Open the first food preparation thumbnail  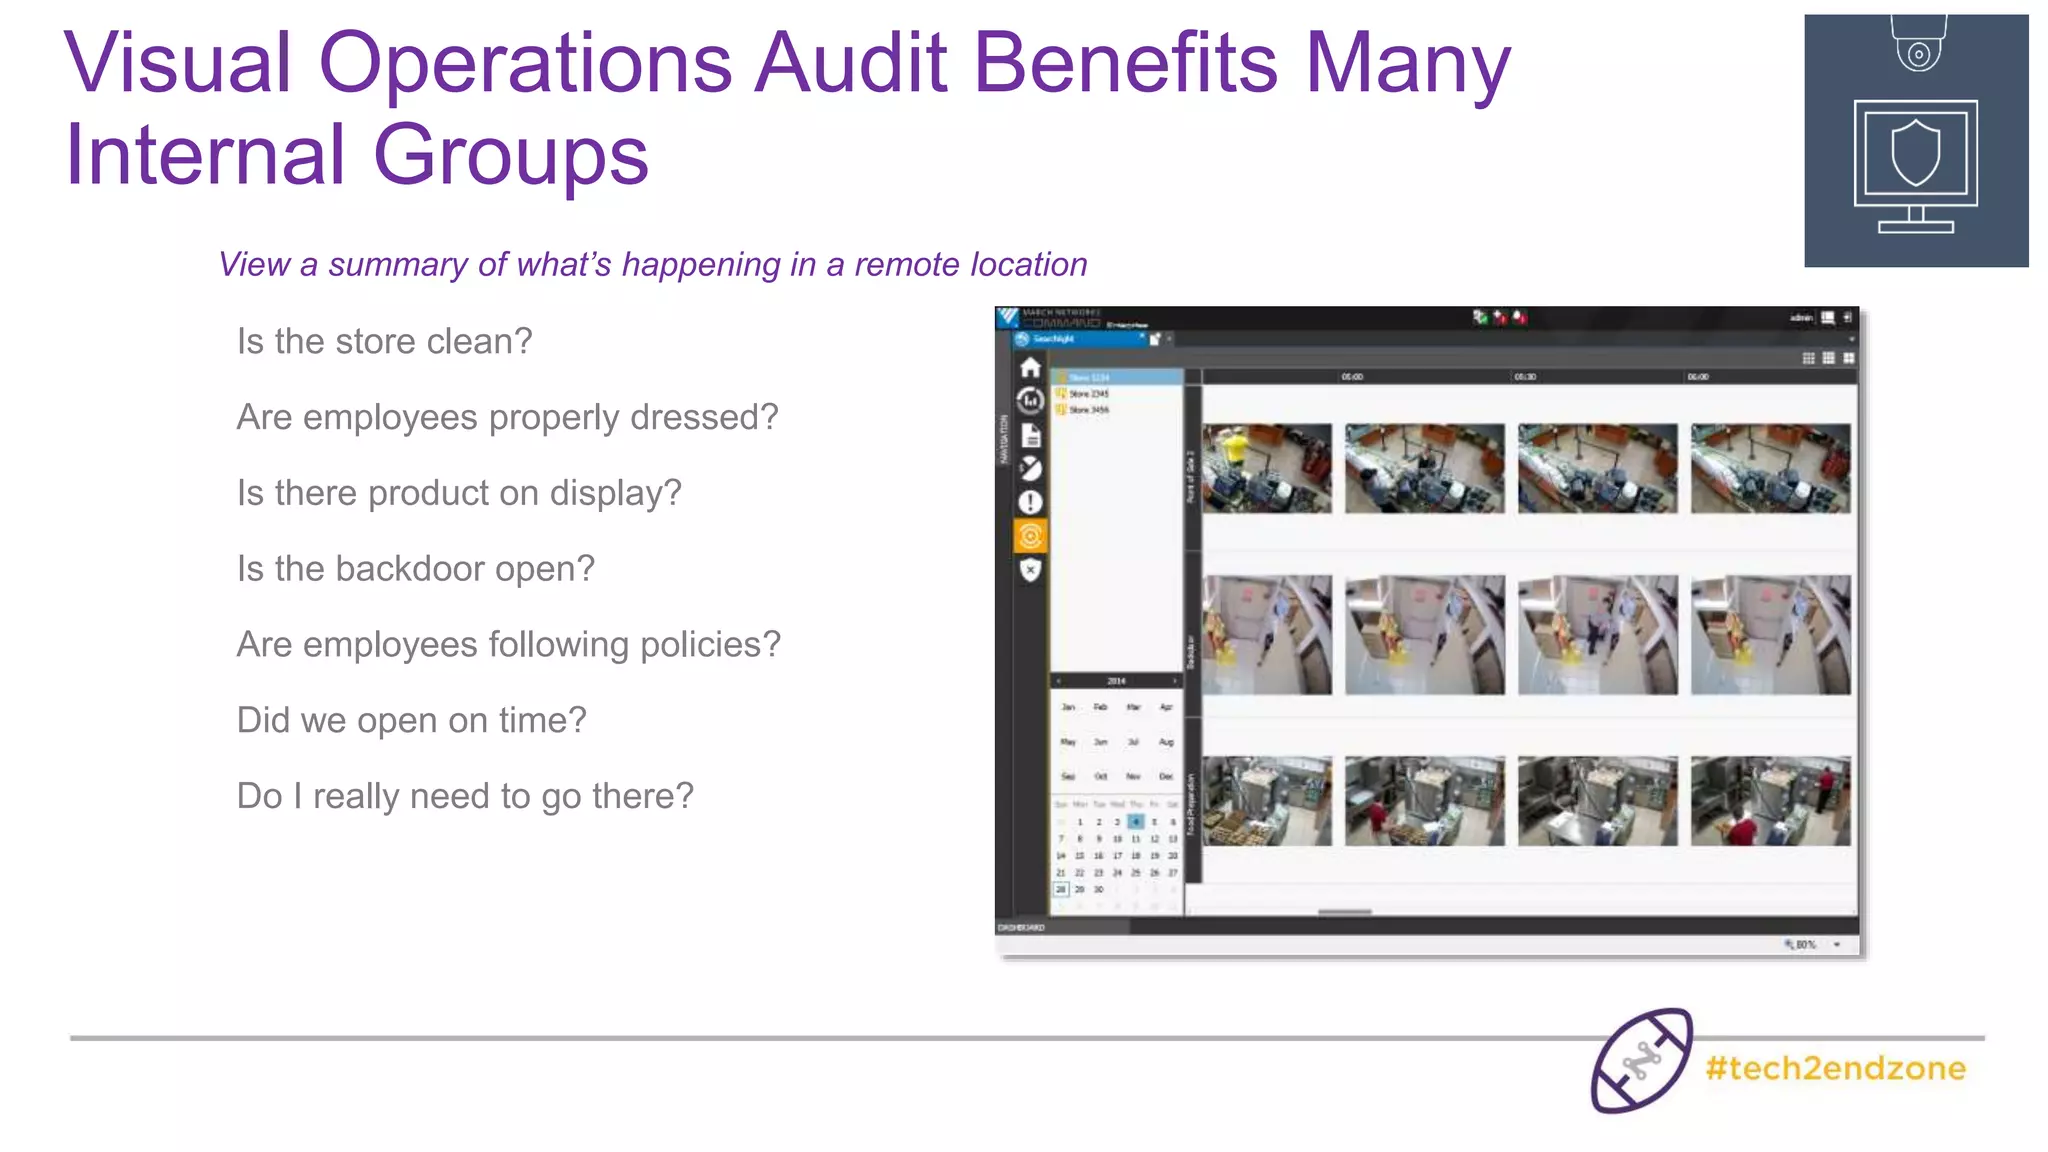click(1267, 801)
